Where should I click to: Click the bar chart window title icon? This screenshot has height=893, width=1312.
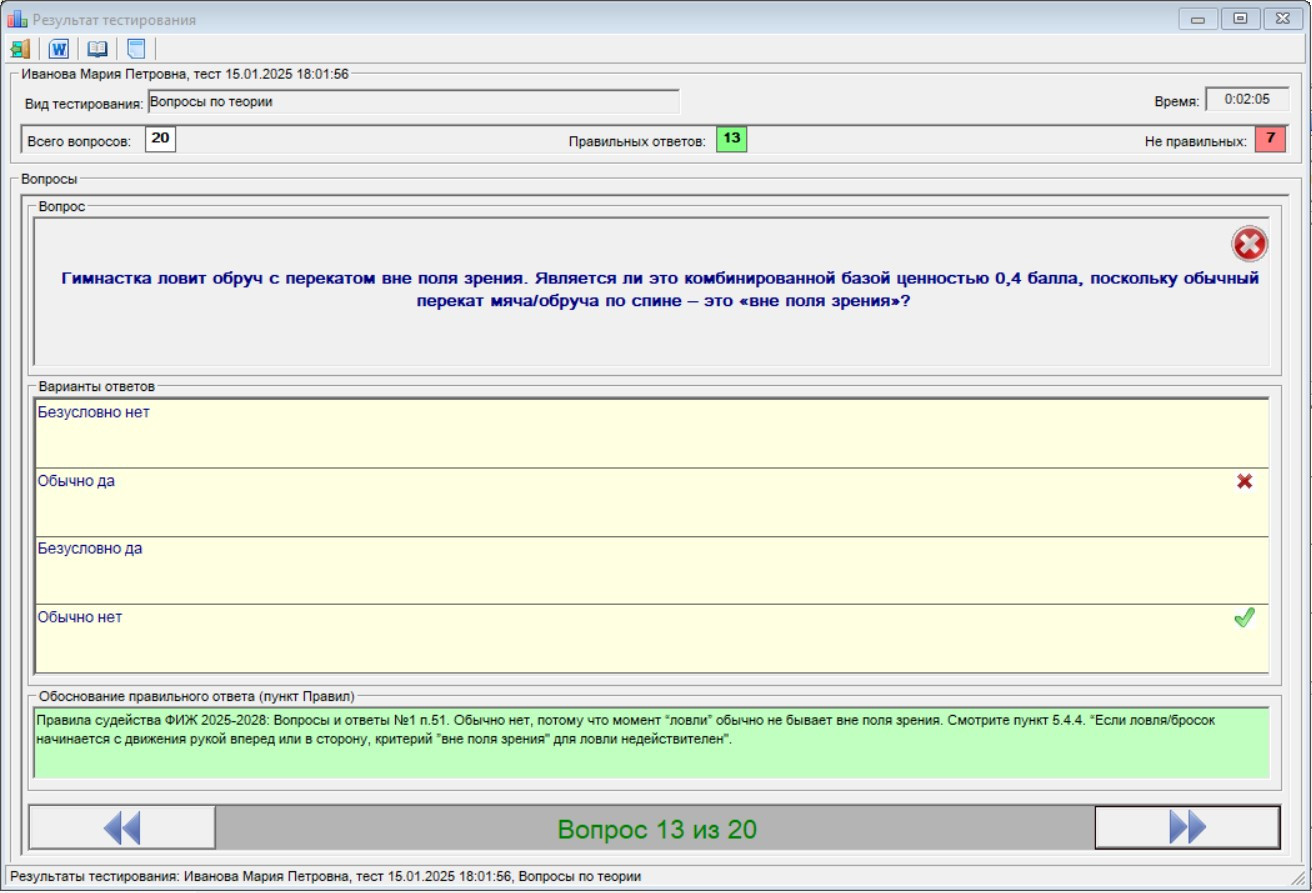click(x=17, y=19)
